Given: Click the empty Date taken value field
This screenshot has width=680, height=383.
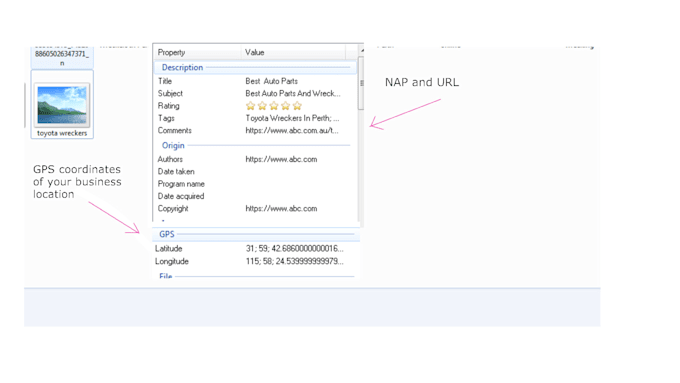Looking at the screenshot, I should pos(299,172).
